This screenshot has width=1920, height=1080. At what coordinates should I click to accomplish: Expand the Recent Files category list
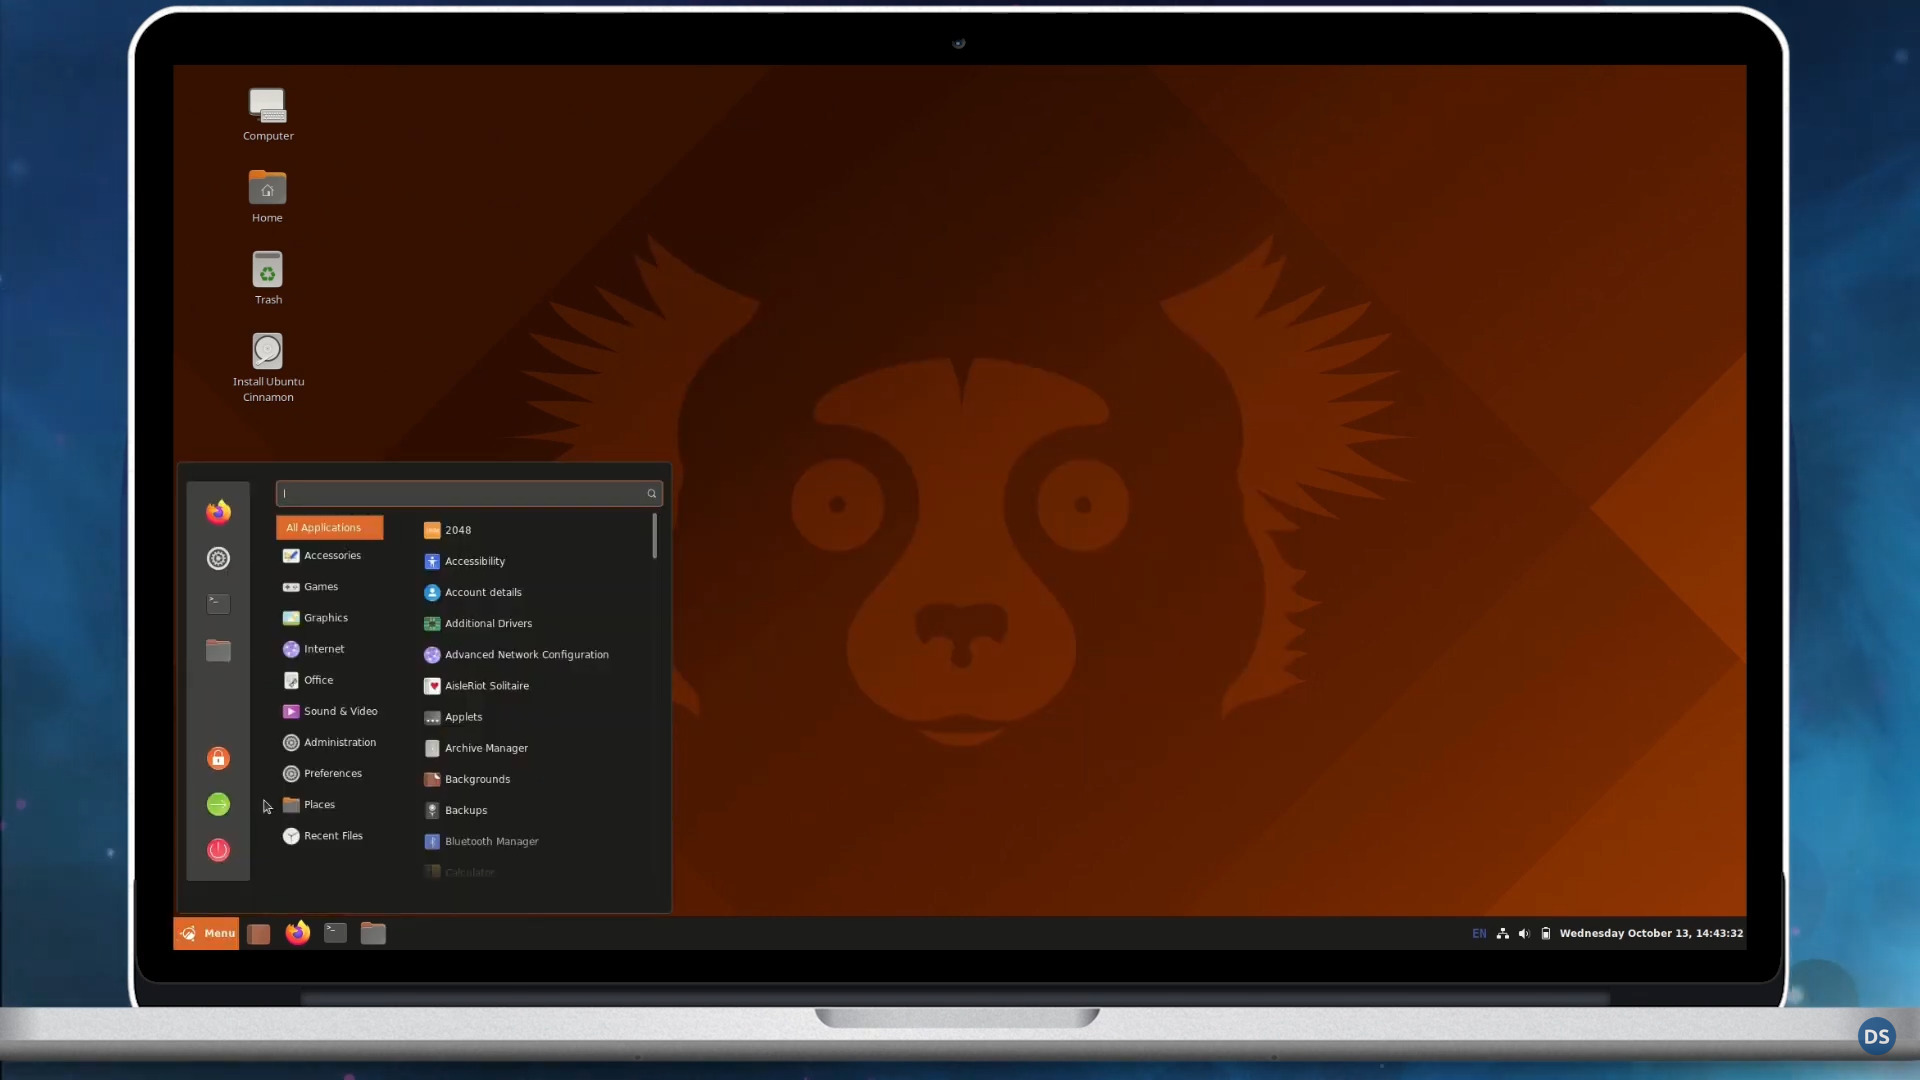tap(334, 835)
